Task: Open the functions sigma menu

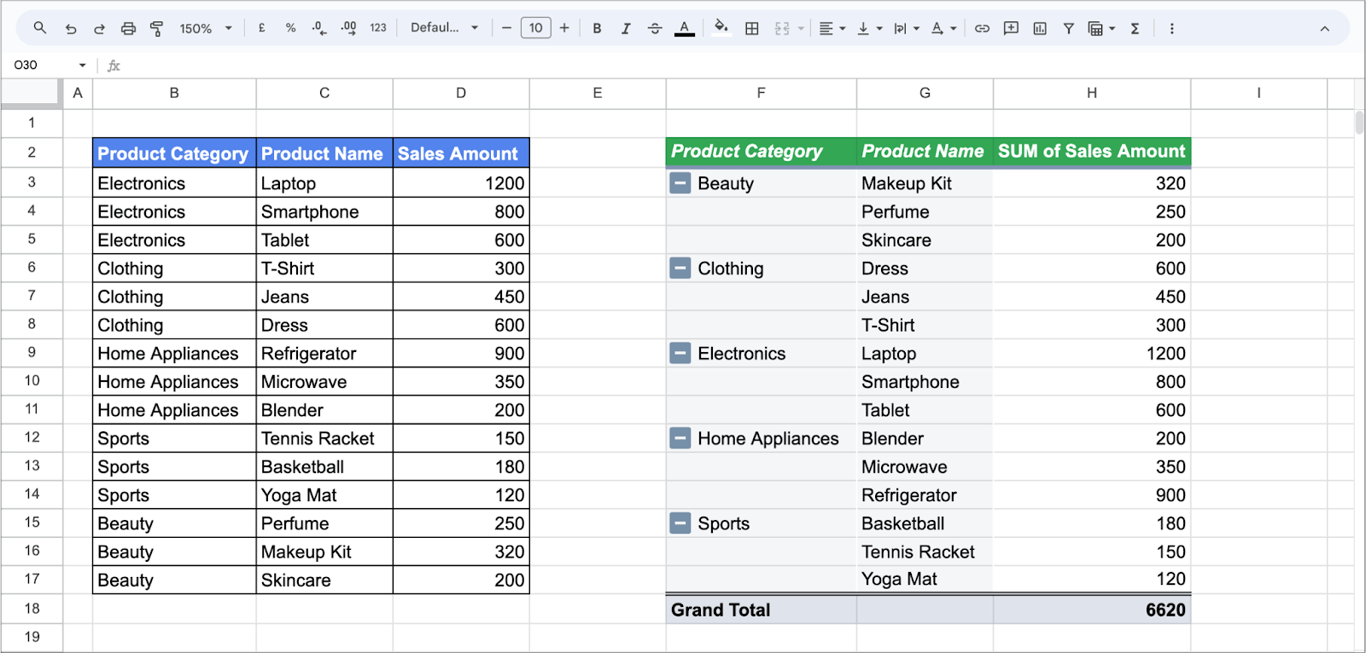Action: click(1135, 28)
